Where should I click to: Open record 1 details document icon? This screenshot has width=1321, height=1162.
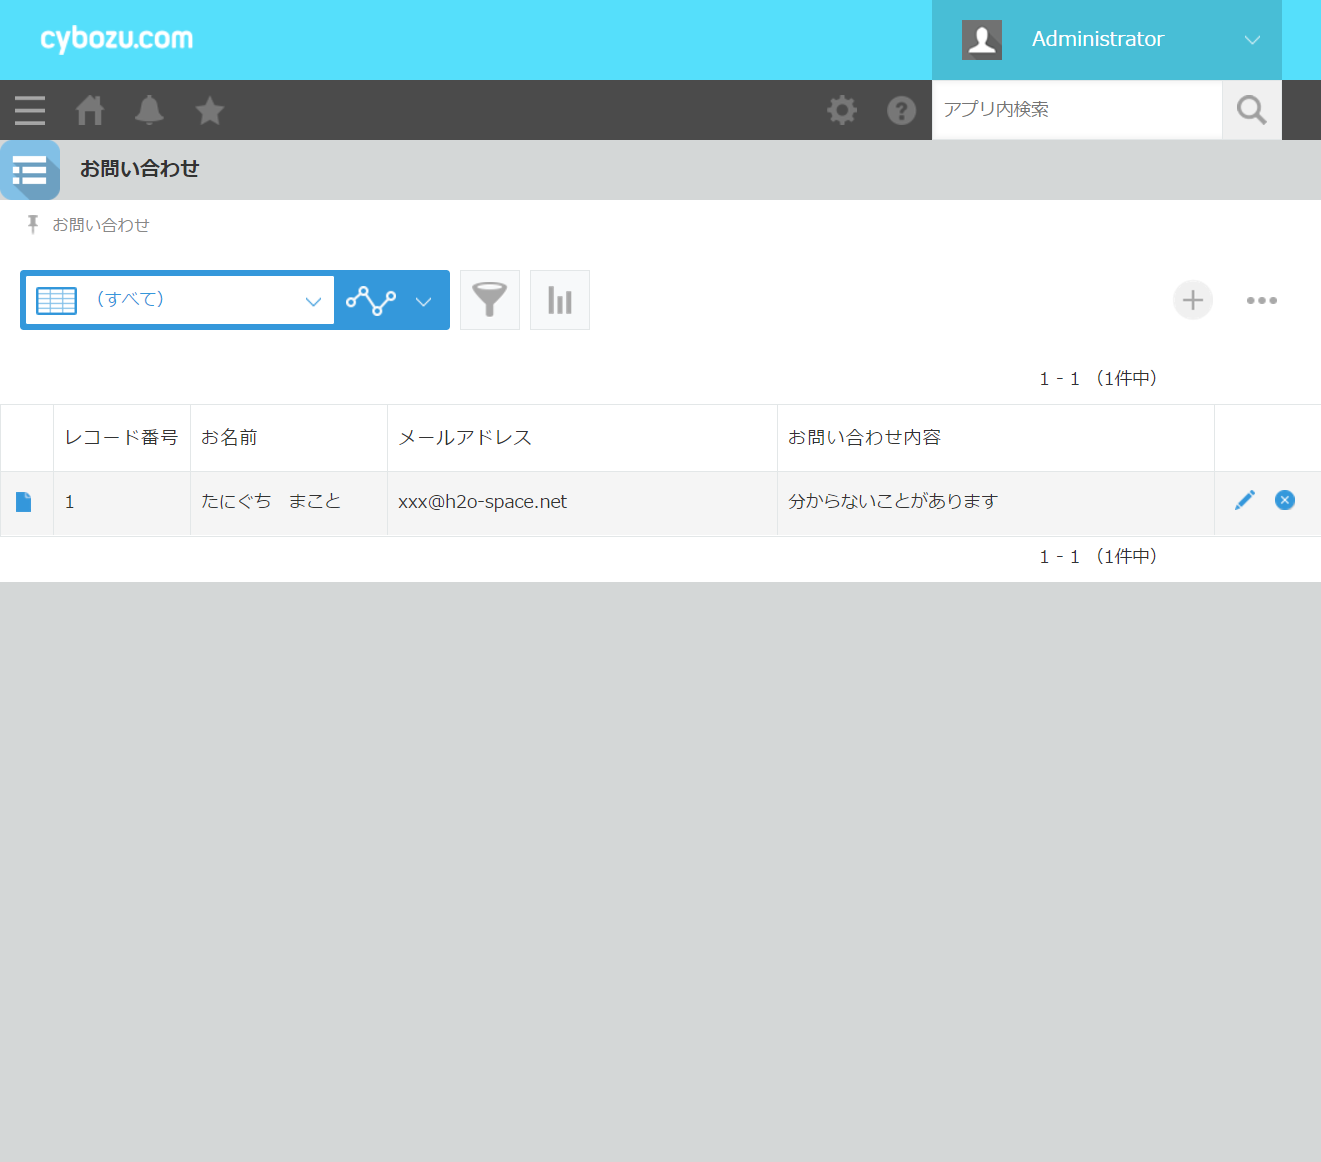click(24, 502)
